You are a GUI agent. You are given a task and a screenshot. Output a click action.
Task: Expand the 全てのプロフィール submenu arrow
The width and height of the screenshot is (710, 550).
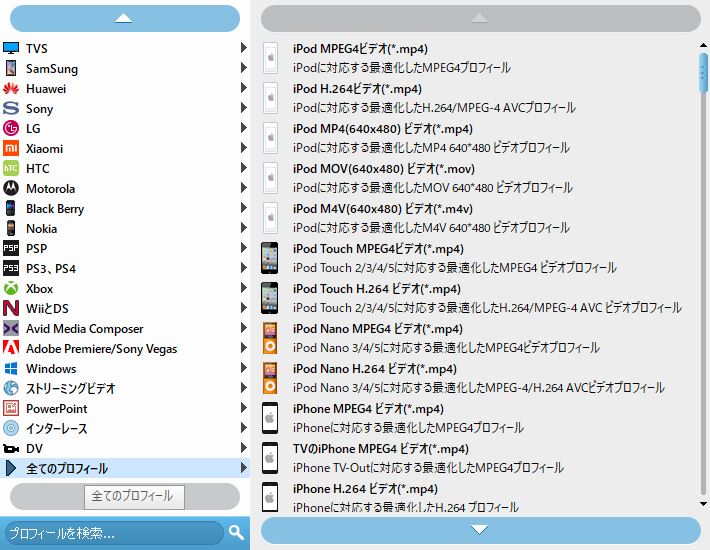pos(244,468)
